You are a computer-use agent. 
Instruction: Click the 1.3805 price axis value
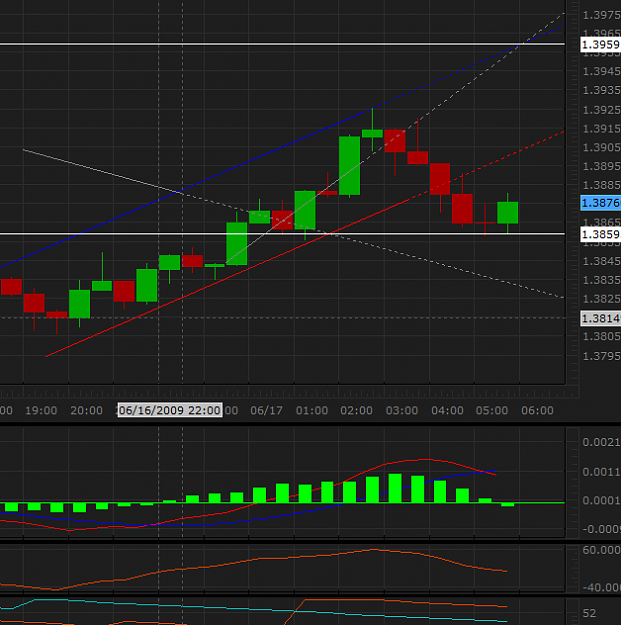click(x=601, y=337)
